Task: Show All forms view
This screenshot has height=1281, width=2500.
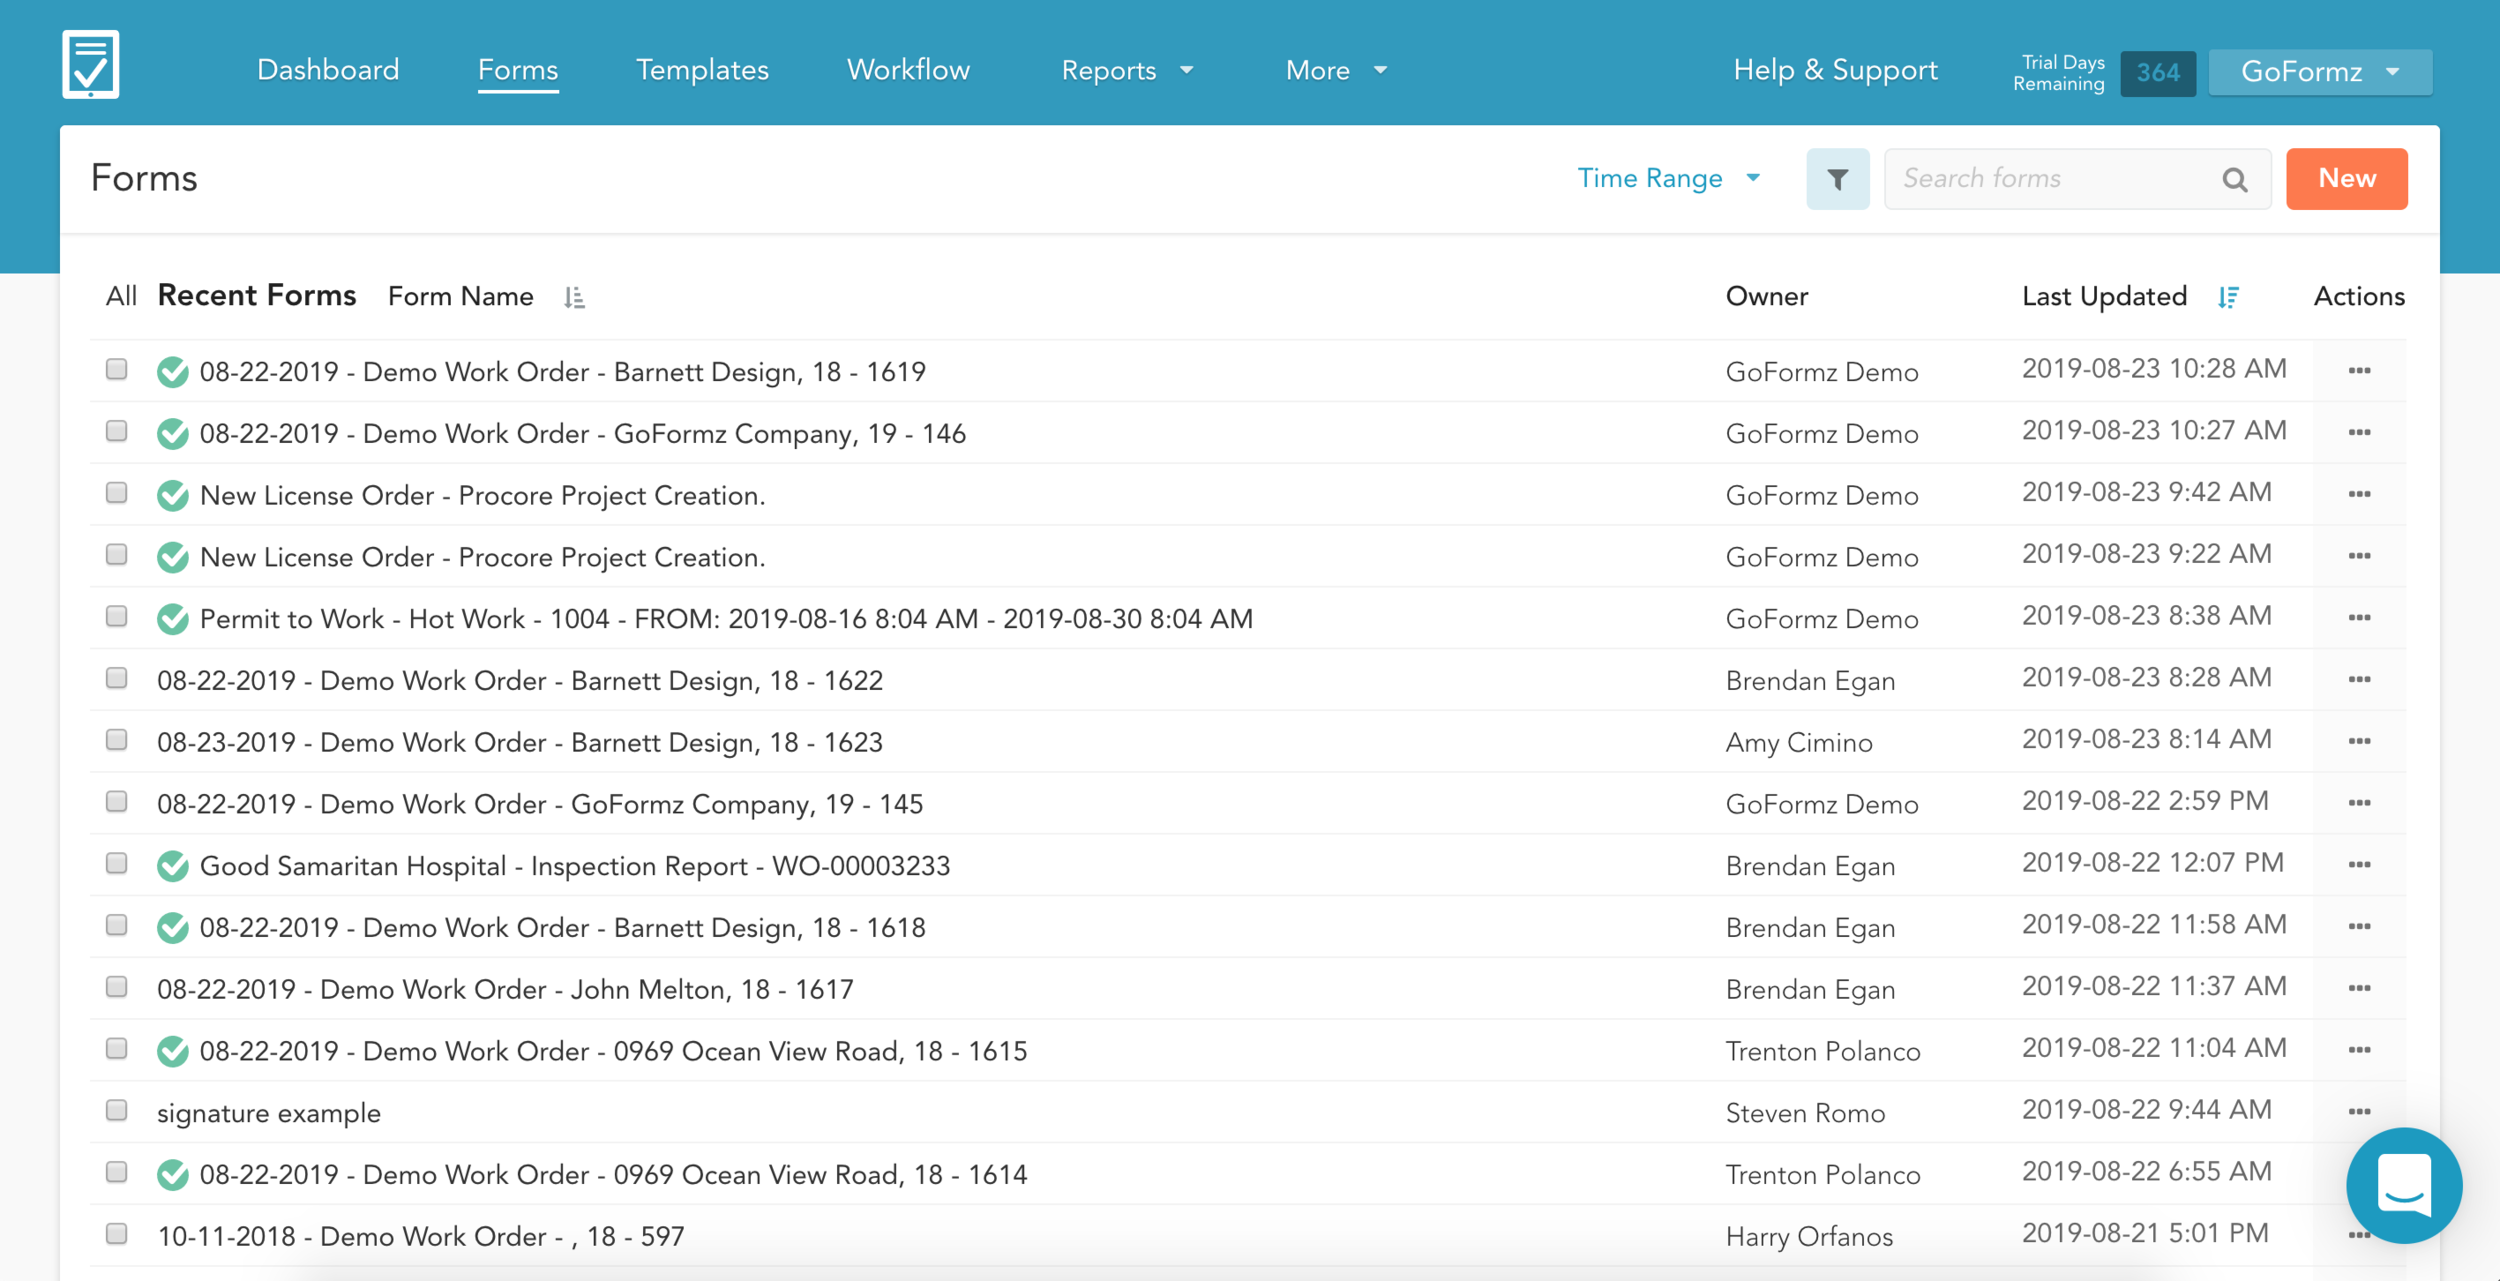Action: pos(121,297)
